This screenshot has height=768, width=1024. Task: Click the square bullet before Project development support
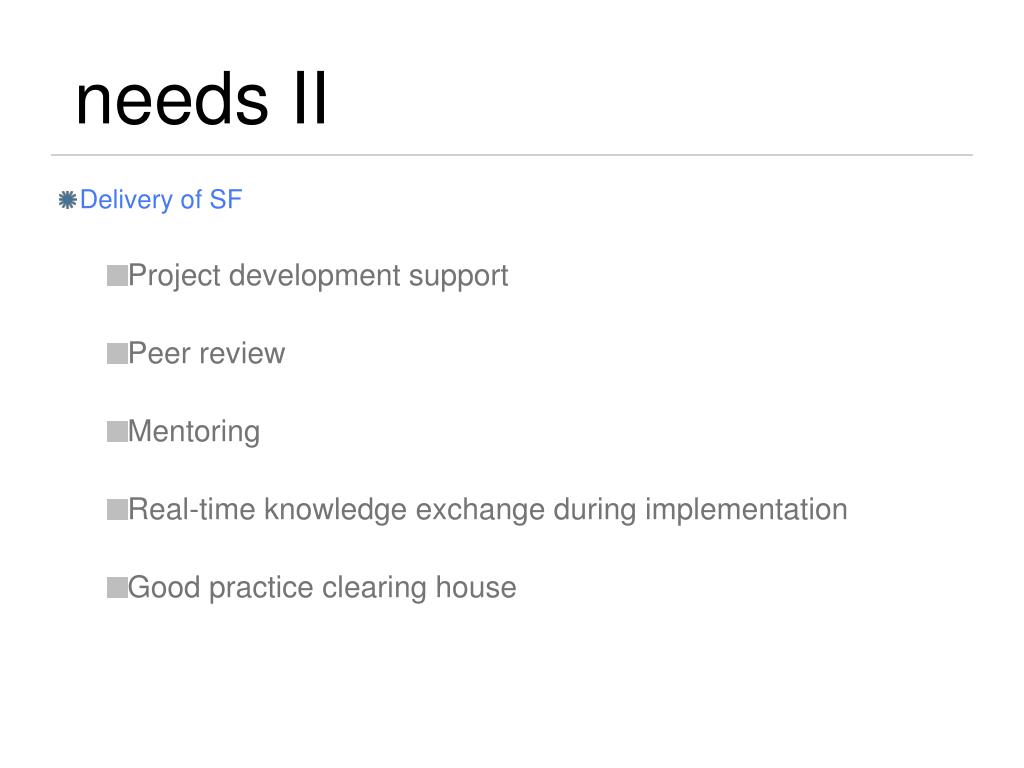tap(117, 276)
